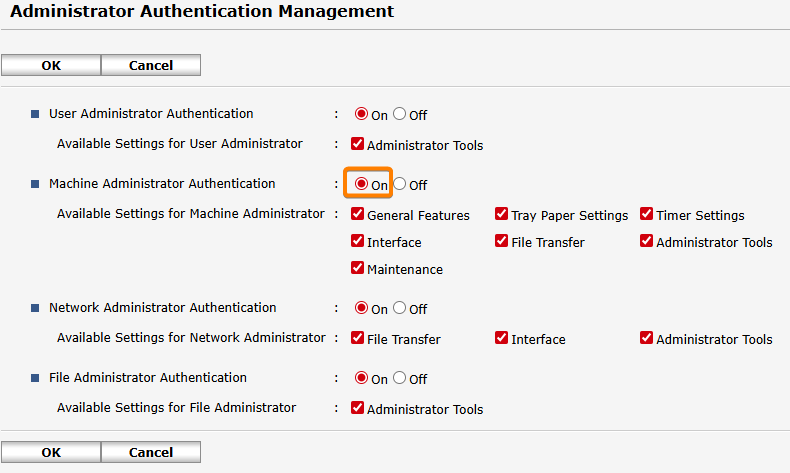Screen dimensions: 790x473
Task: Turn off User Administrator Authentication
Action: click(x=400, y=114)
